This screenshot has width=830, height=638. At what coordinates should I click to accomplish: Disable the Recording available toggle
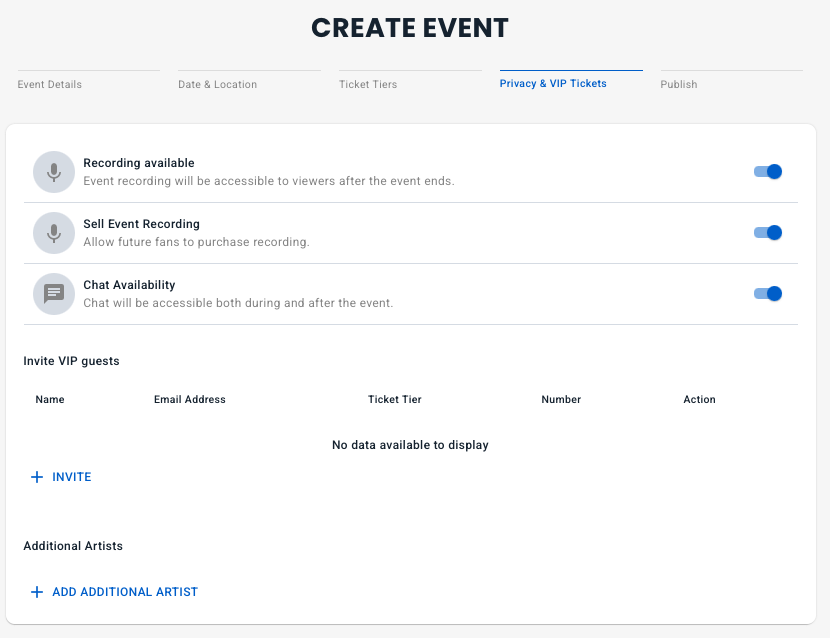[767, 172]
